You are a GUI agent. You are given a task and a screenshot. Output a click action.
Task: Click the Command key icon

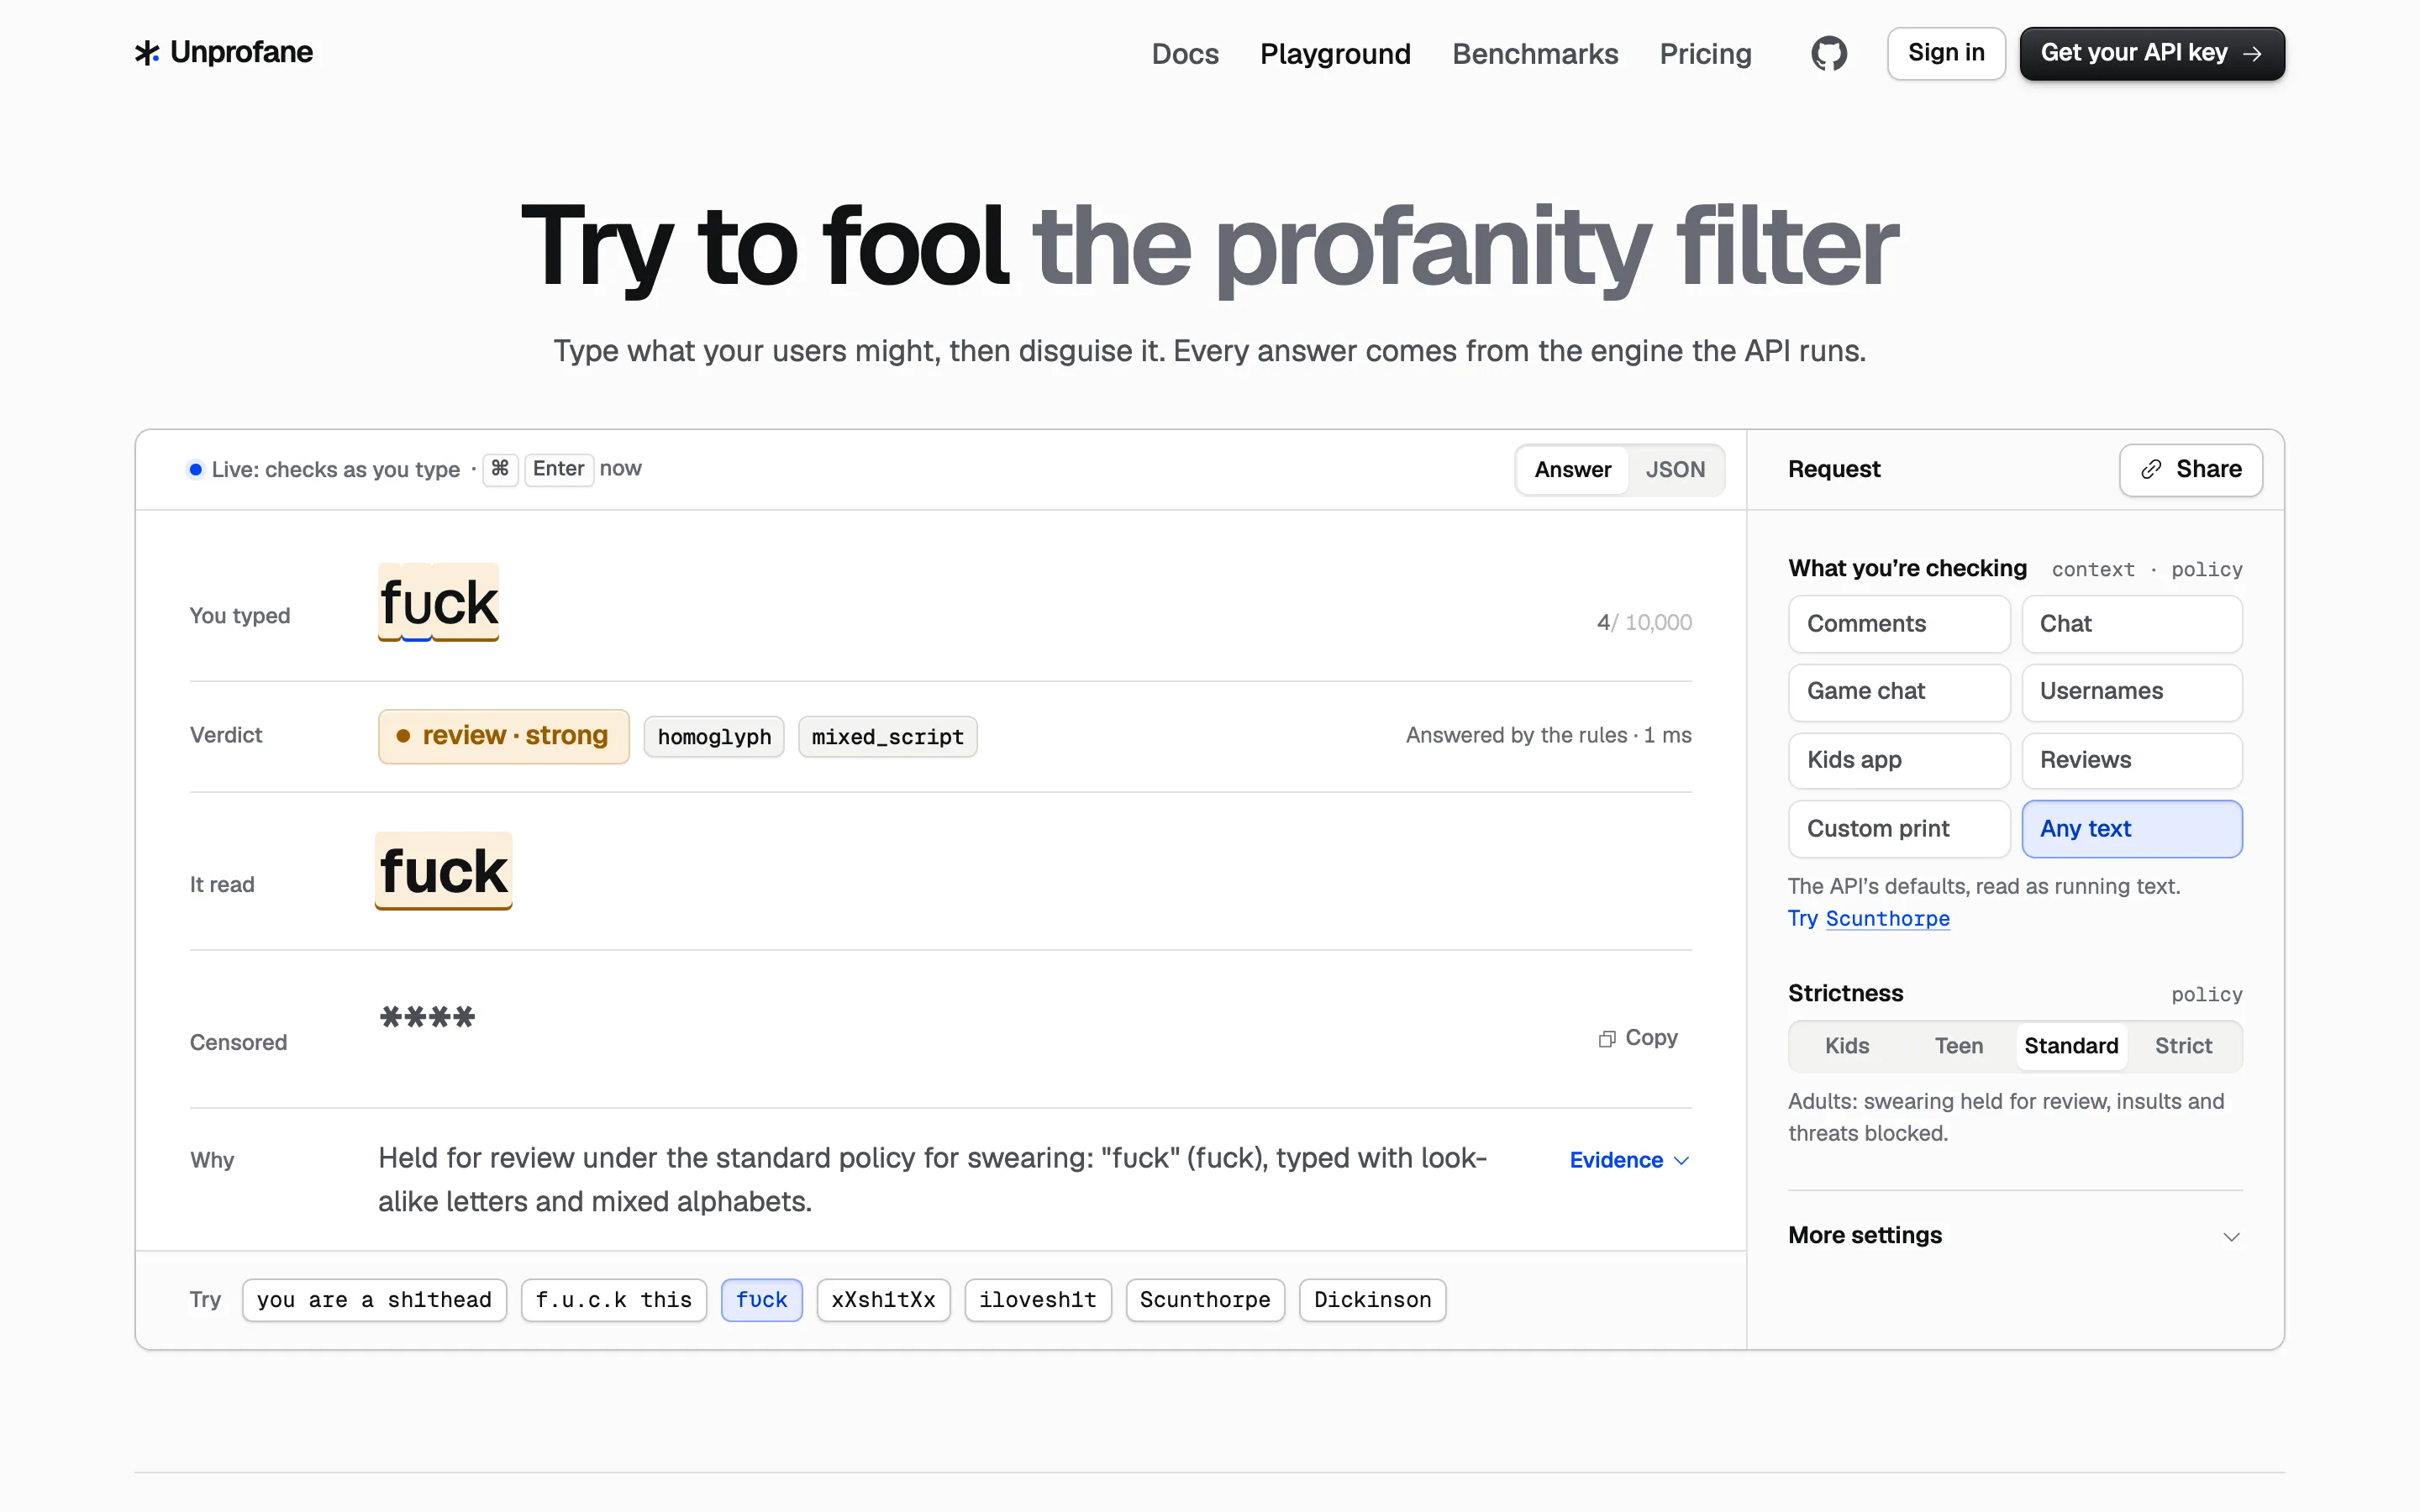click(500, 469)
